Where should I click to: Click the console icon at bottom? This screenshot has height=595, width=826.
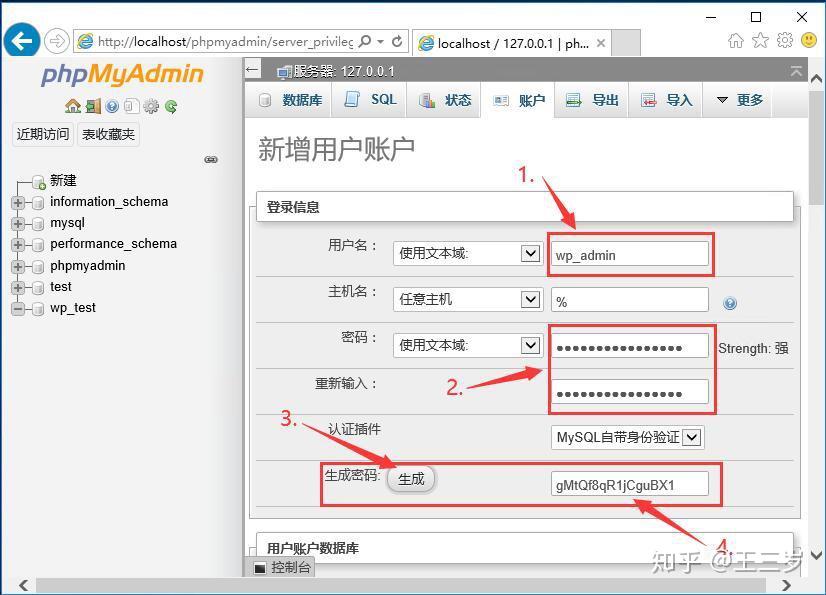(260, 568)
